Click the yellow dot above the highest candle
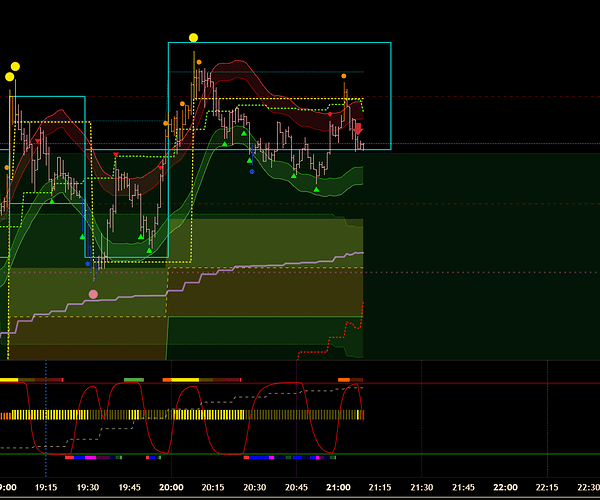 (x=194, y=38)
